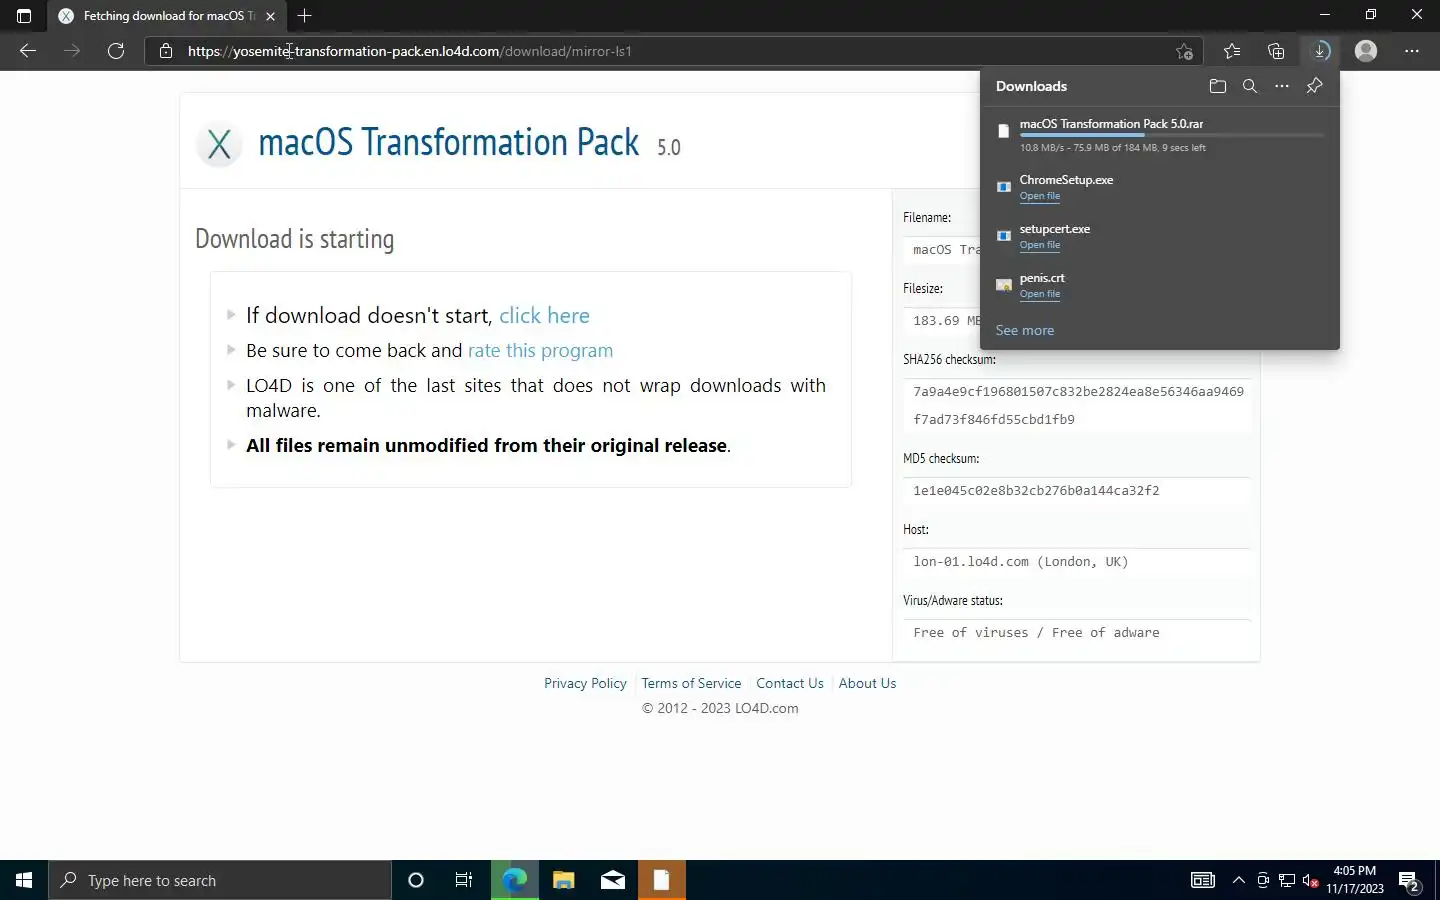Open Task View on taskbar

pyautogui.click(x=464, y=880)
